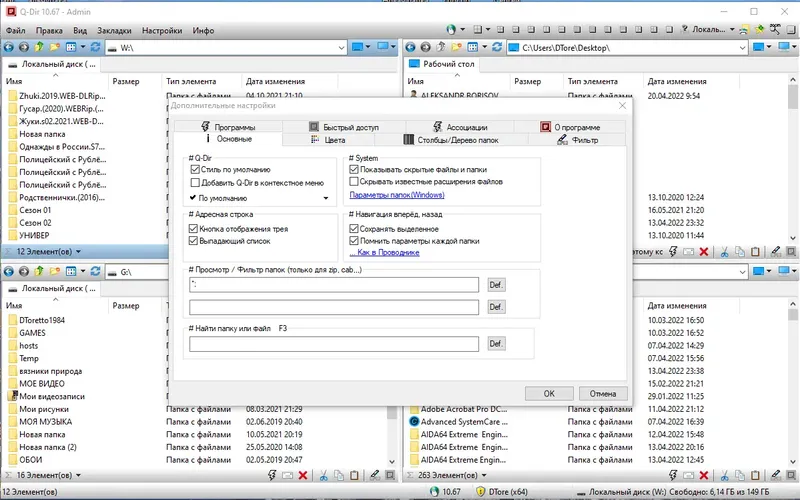Open Параметры папок (Windows) link
This screenshot has width=800, height=500.
396,195
